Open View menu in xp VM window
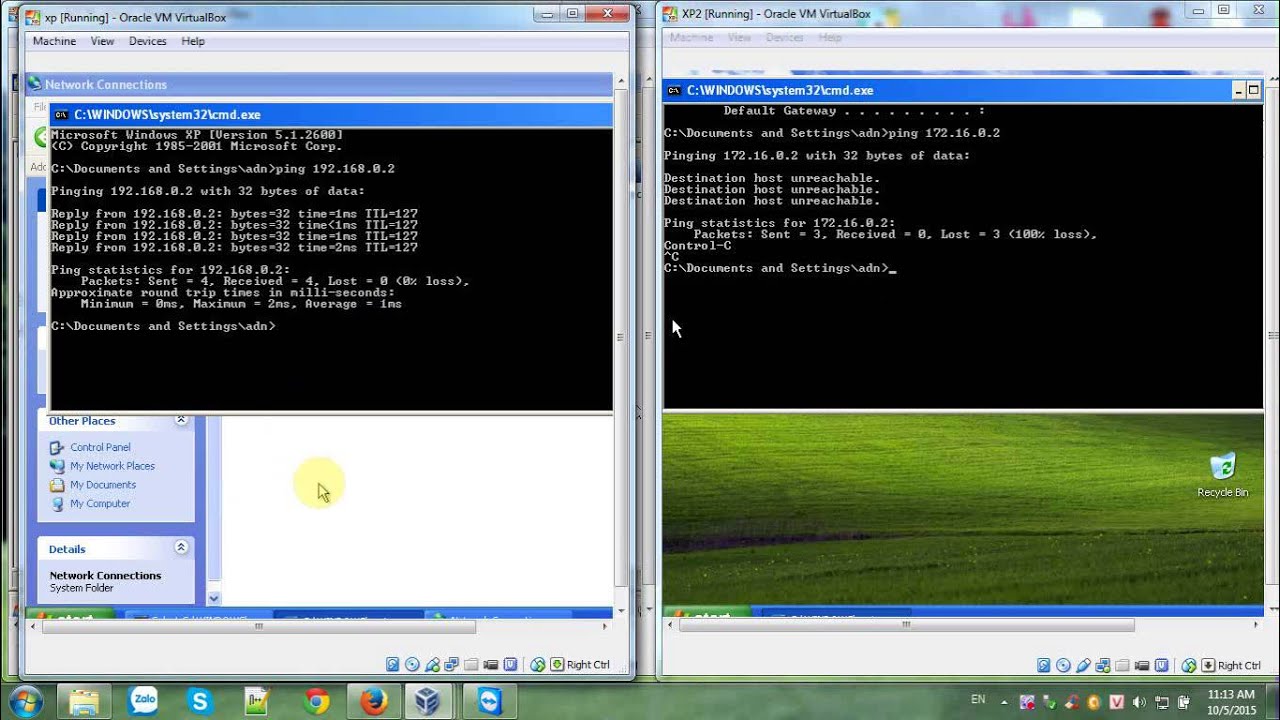 coord(102,41)
